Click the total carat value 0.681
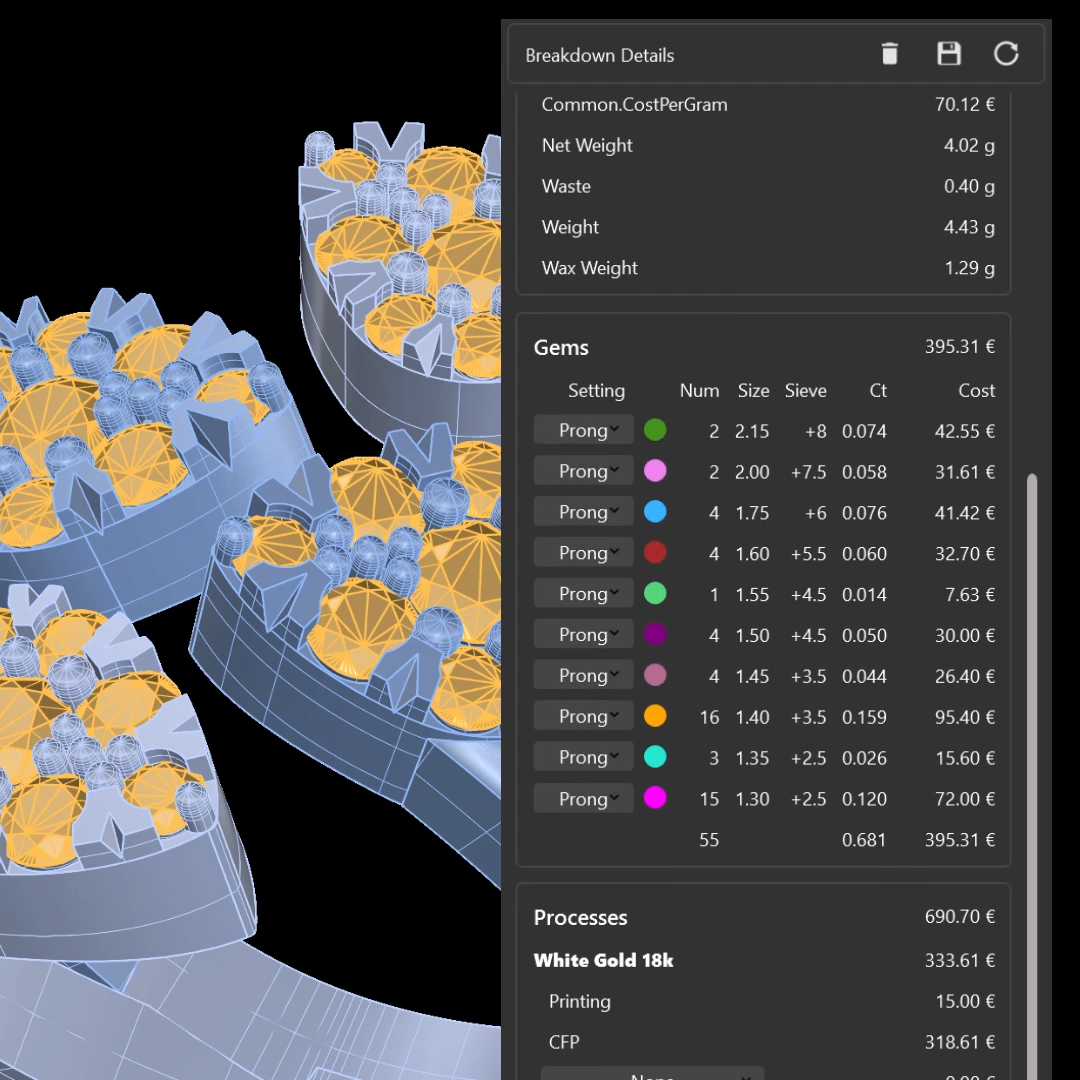 click(863, 840)
